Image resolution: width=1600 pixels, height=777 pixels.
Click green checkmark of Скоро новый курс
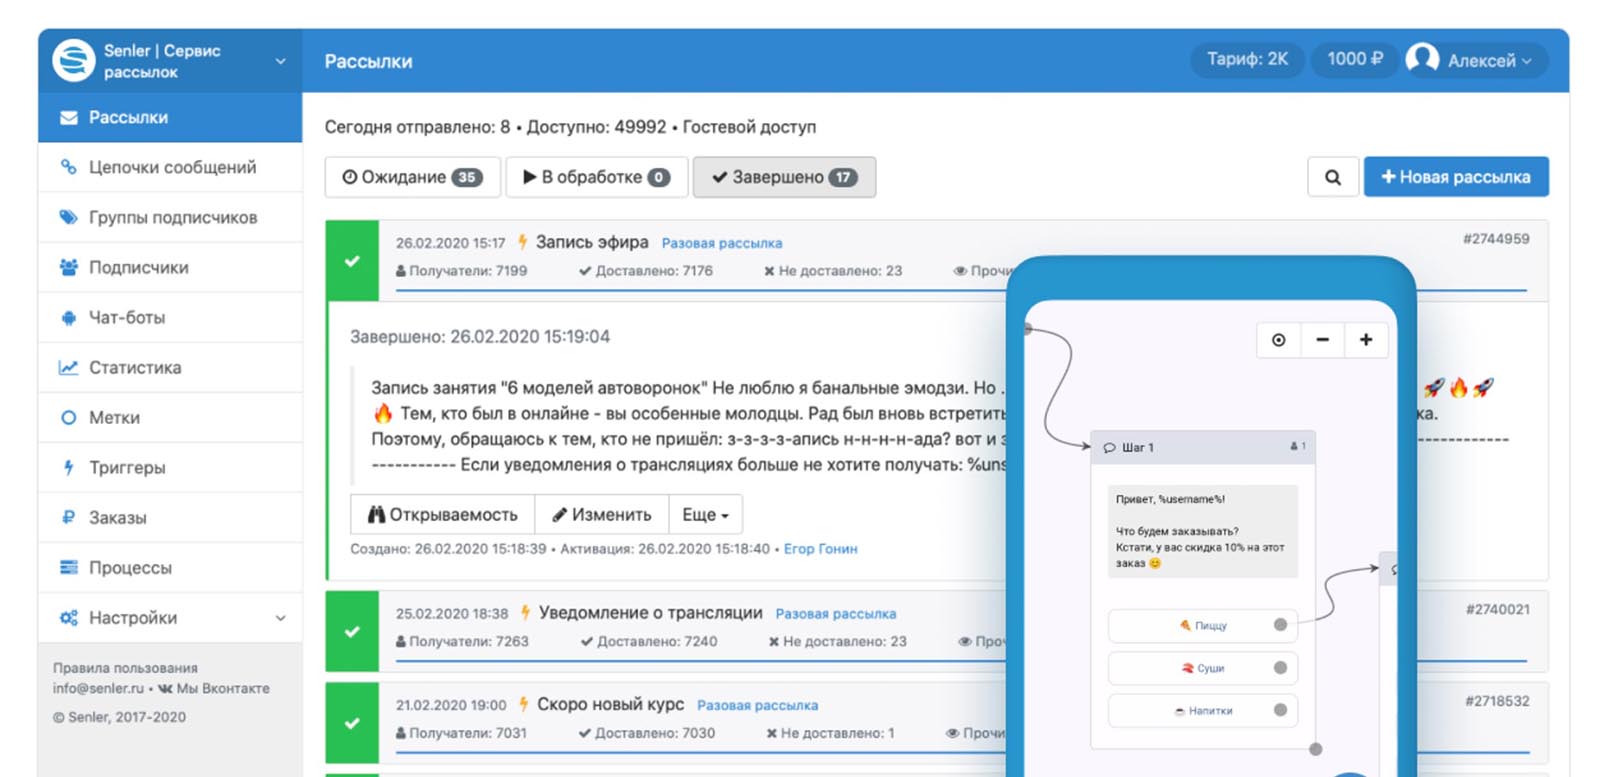coord(352,723)
